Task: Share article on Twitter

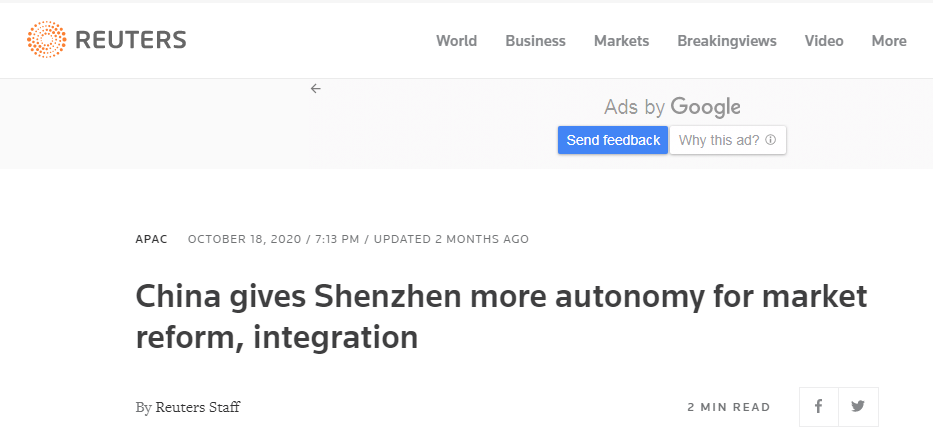Action: tap(858, 407)
